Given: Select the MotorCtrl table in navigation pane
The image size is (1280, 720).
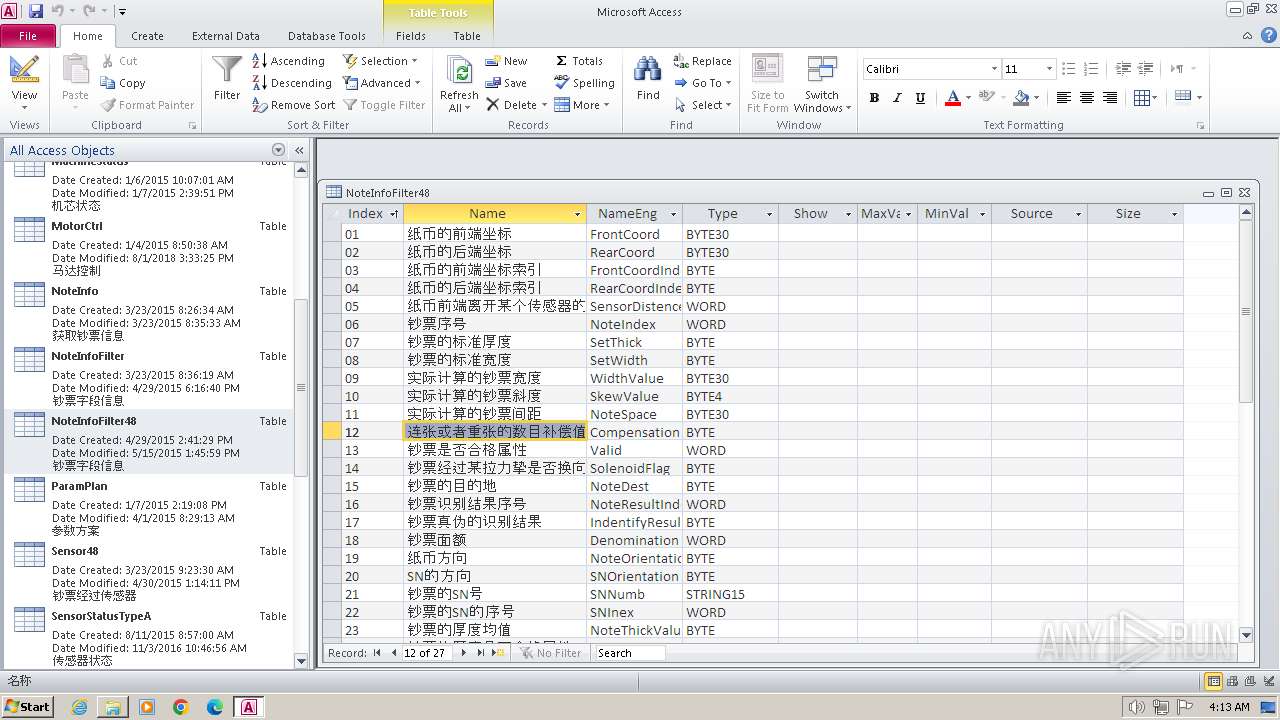Looking at the screenshot, I should pos(150,247).
